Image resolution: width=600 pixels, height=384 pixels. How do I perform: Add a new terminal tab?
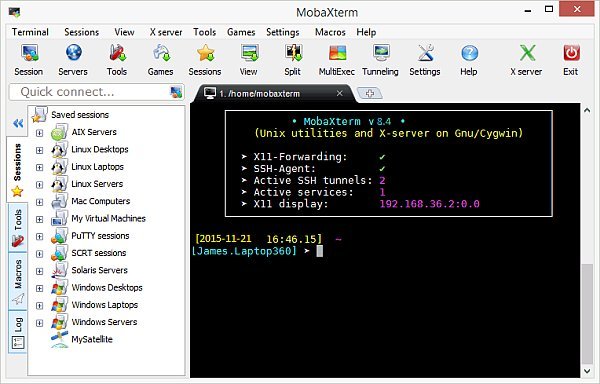click(369, 93)
